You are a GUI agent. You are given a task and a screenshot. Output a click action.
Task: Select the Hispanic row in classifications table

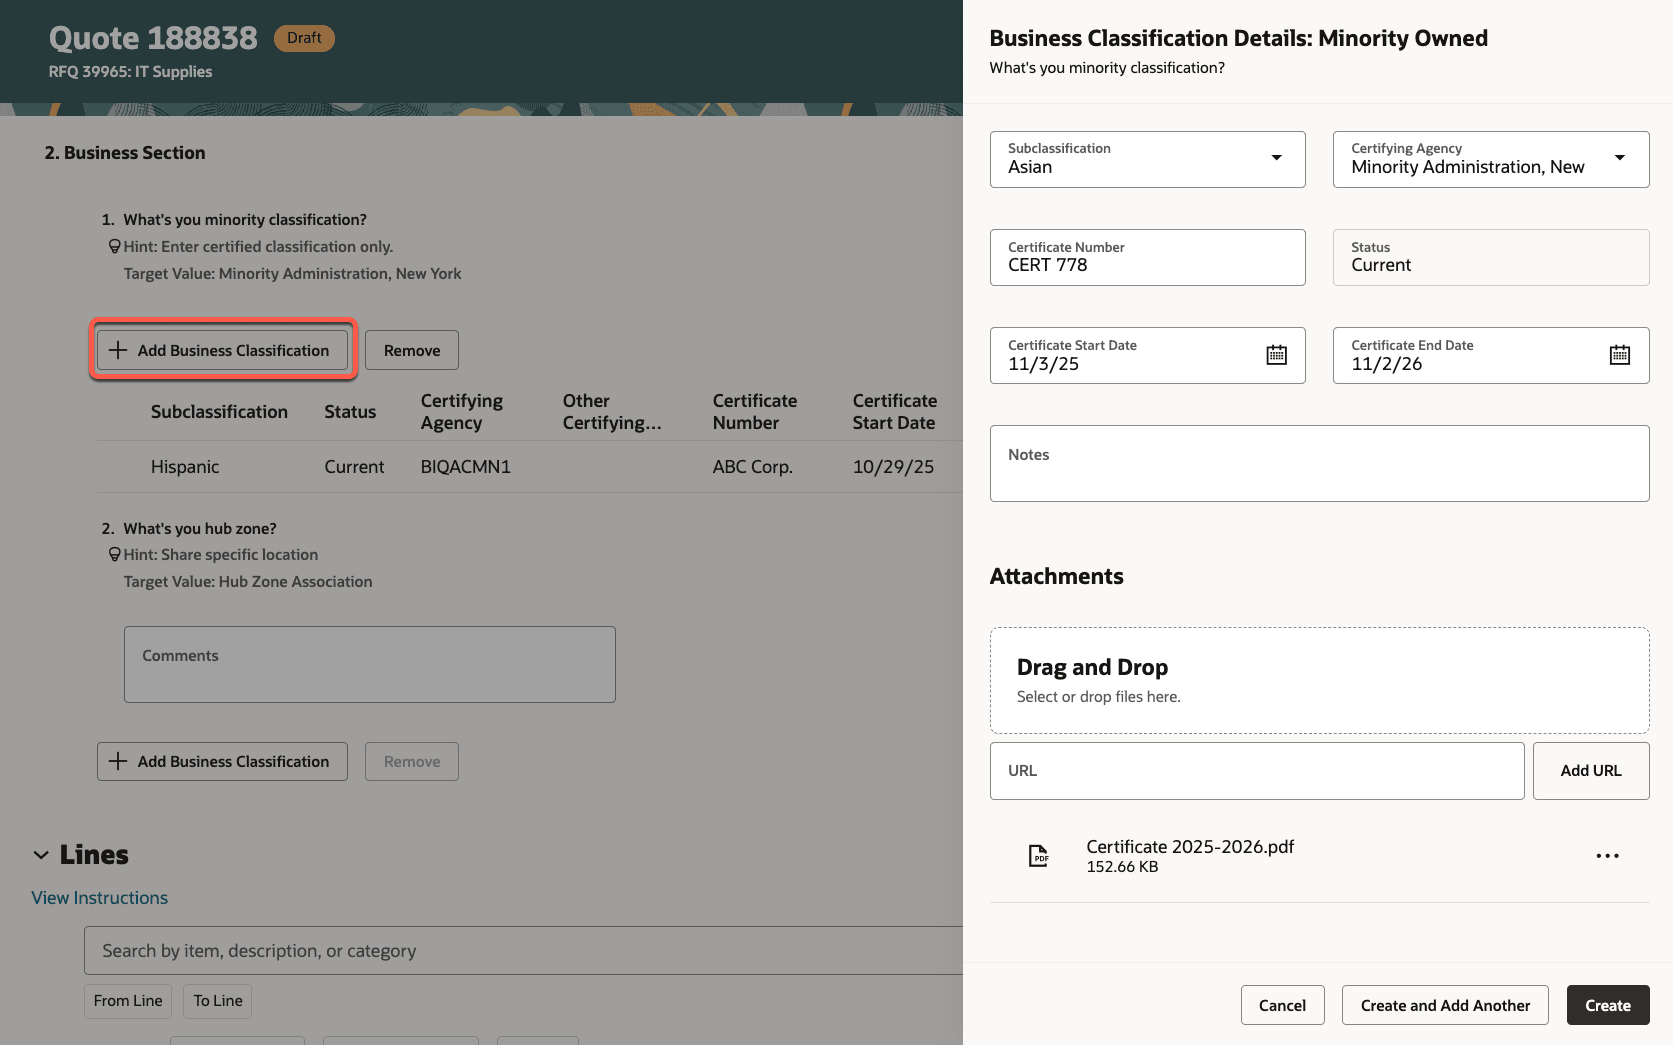click(185, 466)
